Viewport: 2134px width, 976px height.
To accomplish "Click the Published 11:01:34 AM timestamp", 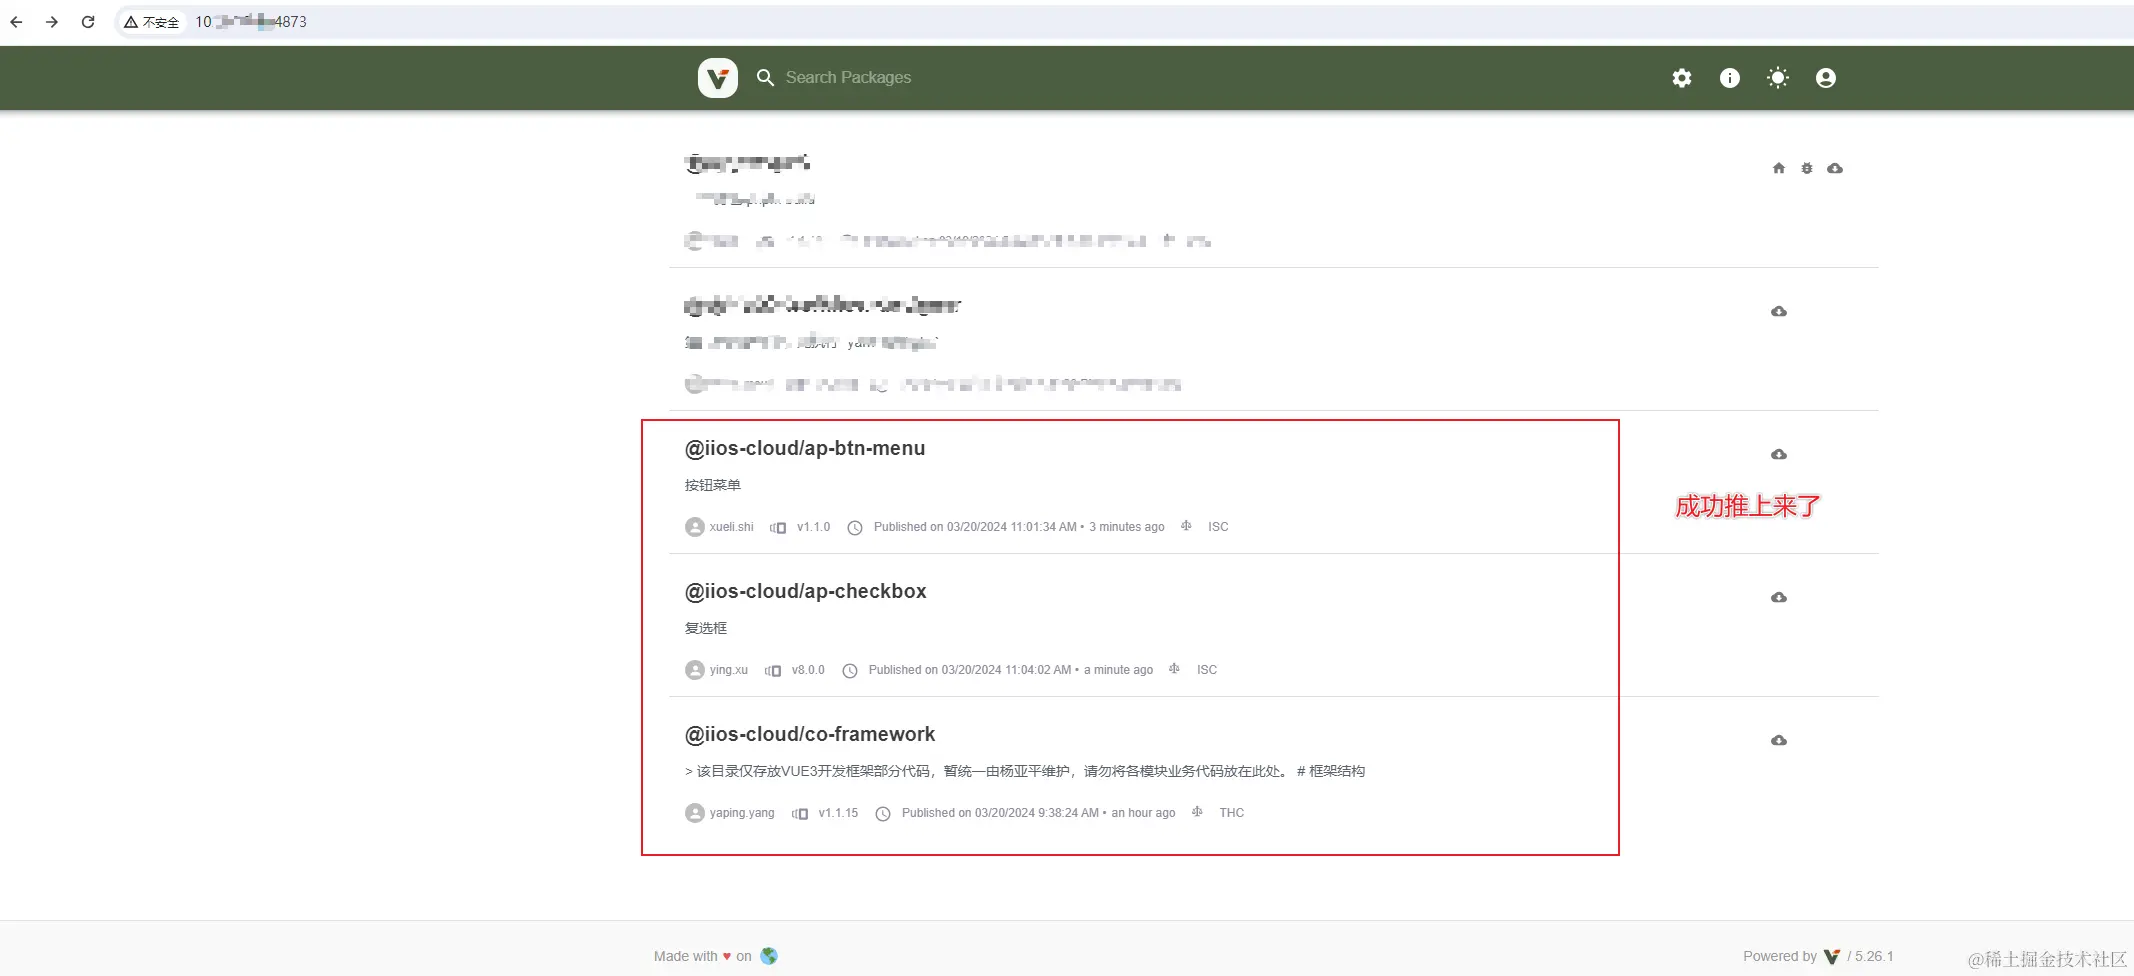I will 1019,527.
